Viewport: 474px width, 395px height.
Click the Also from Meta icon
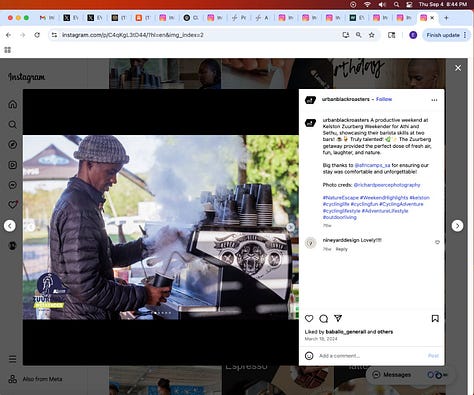[x=13, y=379]
